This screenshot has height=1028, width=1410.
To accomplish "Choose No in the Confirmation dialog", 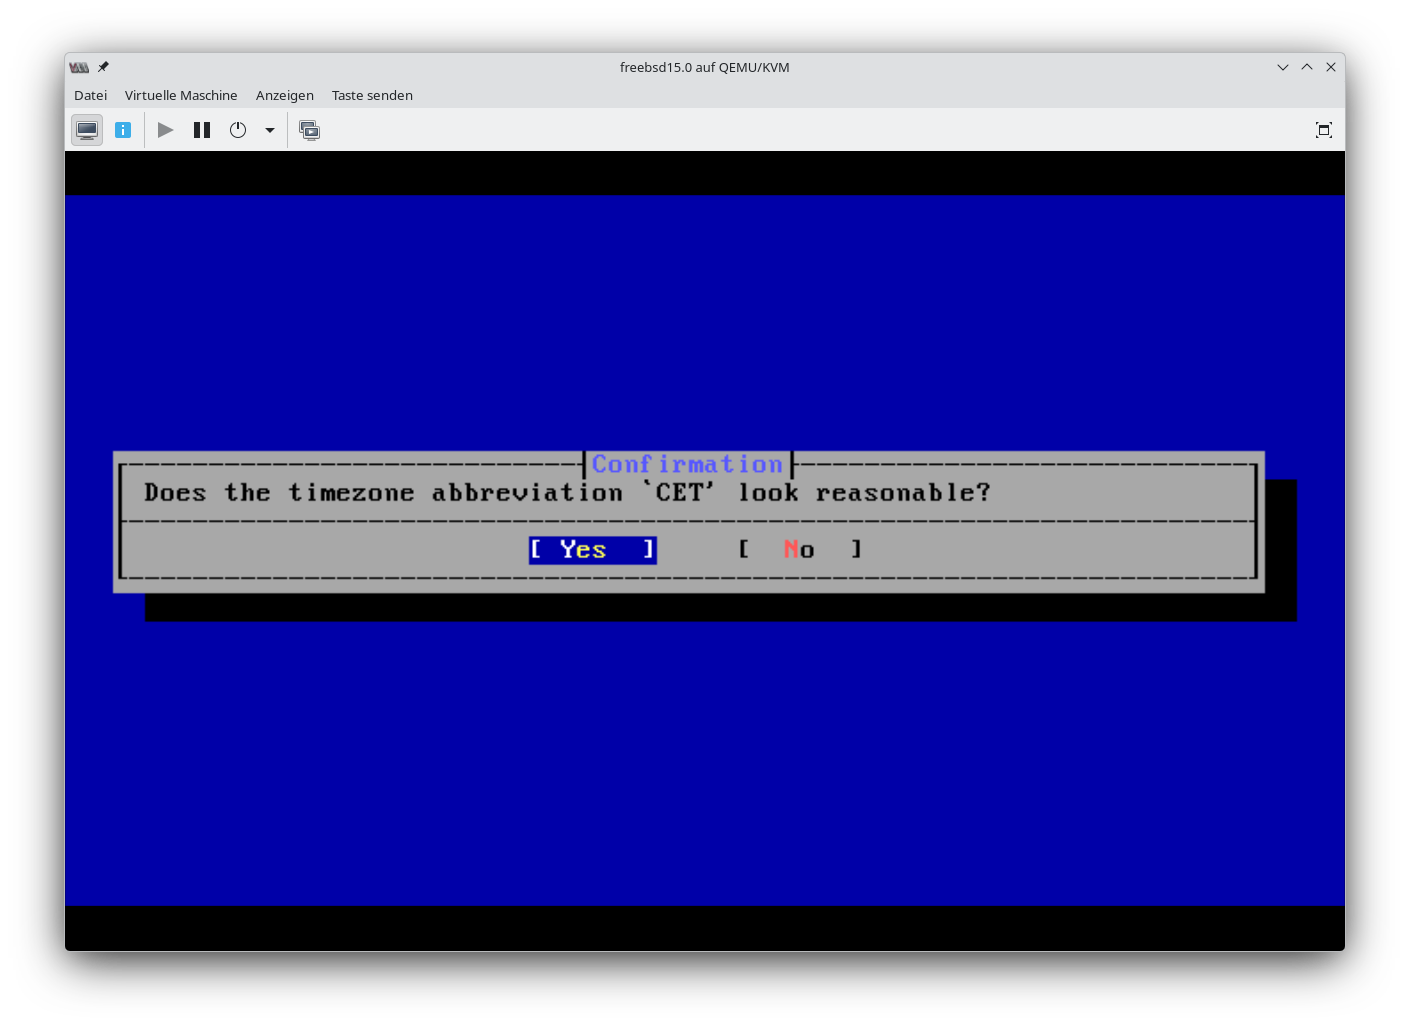I will (x=799, y=550).
